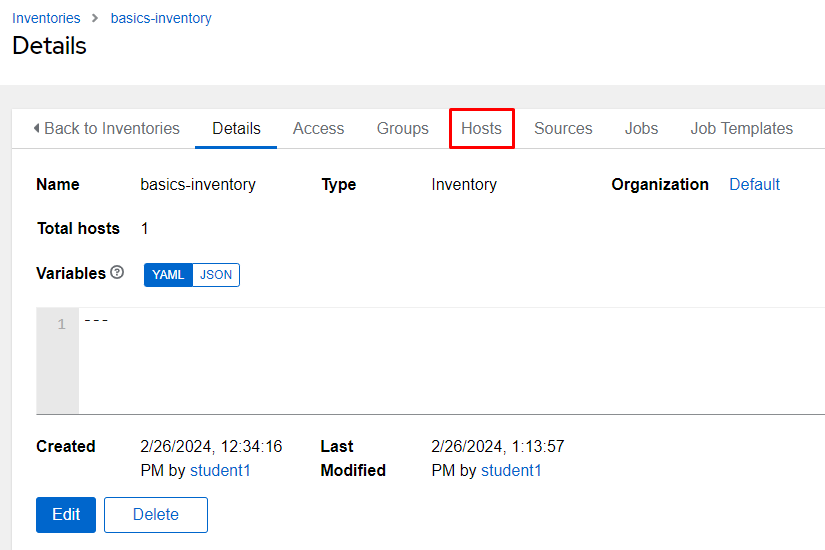Open student1 link in Last Modified field
Screen dimensions: 825x550
511,470
